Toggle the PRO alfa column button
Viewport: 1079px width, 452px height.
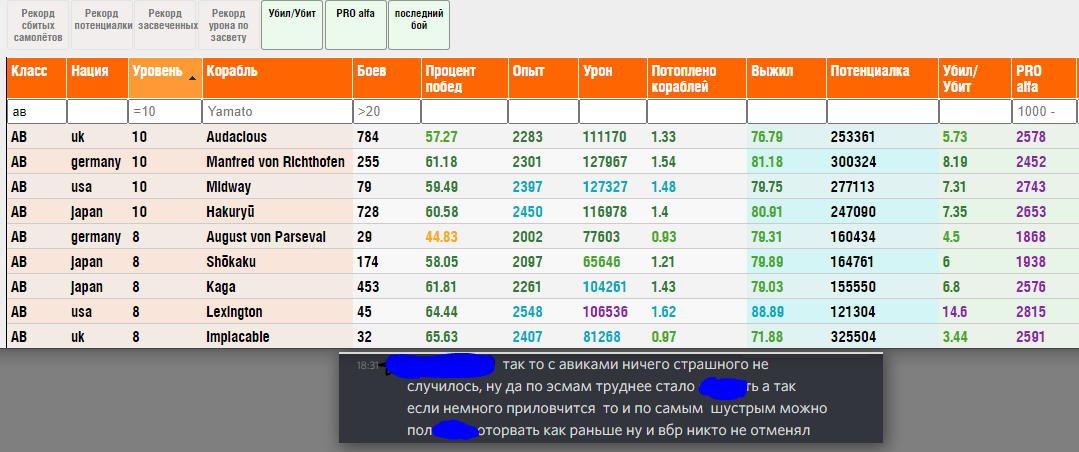pos(355,25)
